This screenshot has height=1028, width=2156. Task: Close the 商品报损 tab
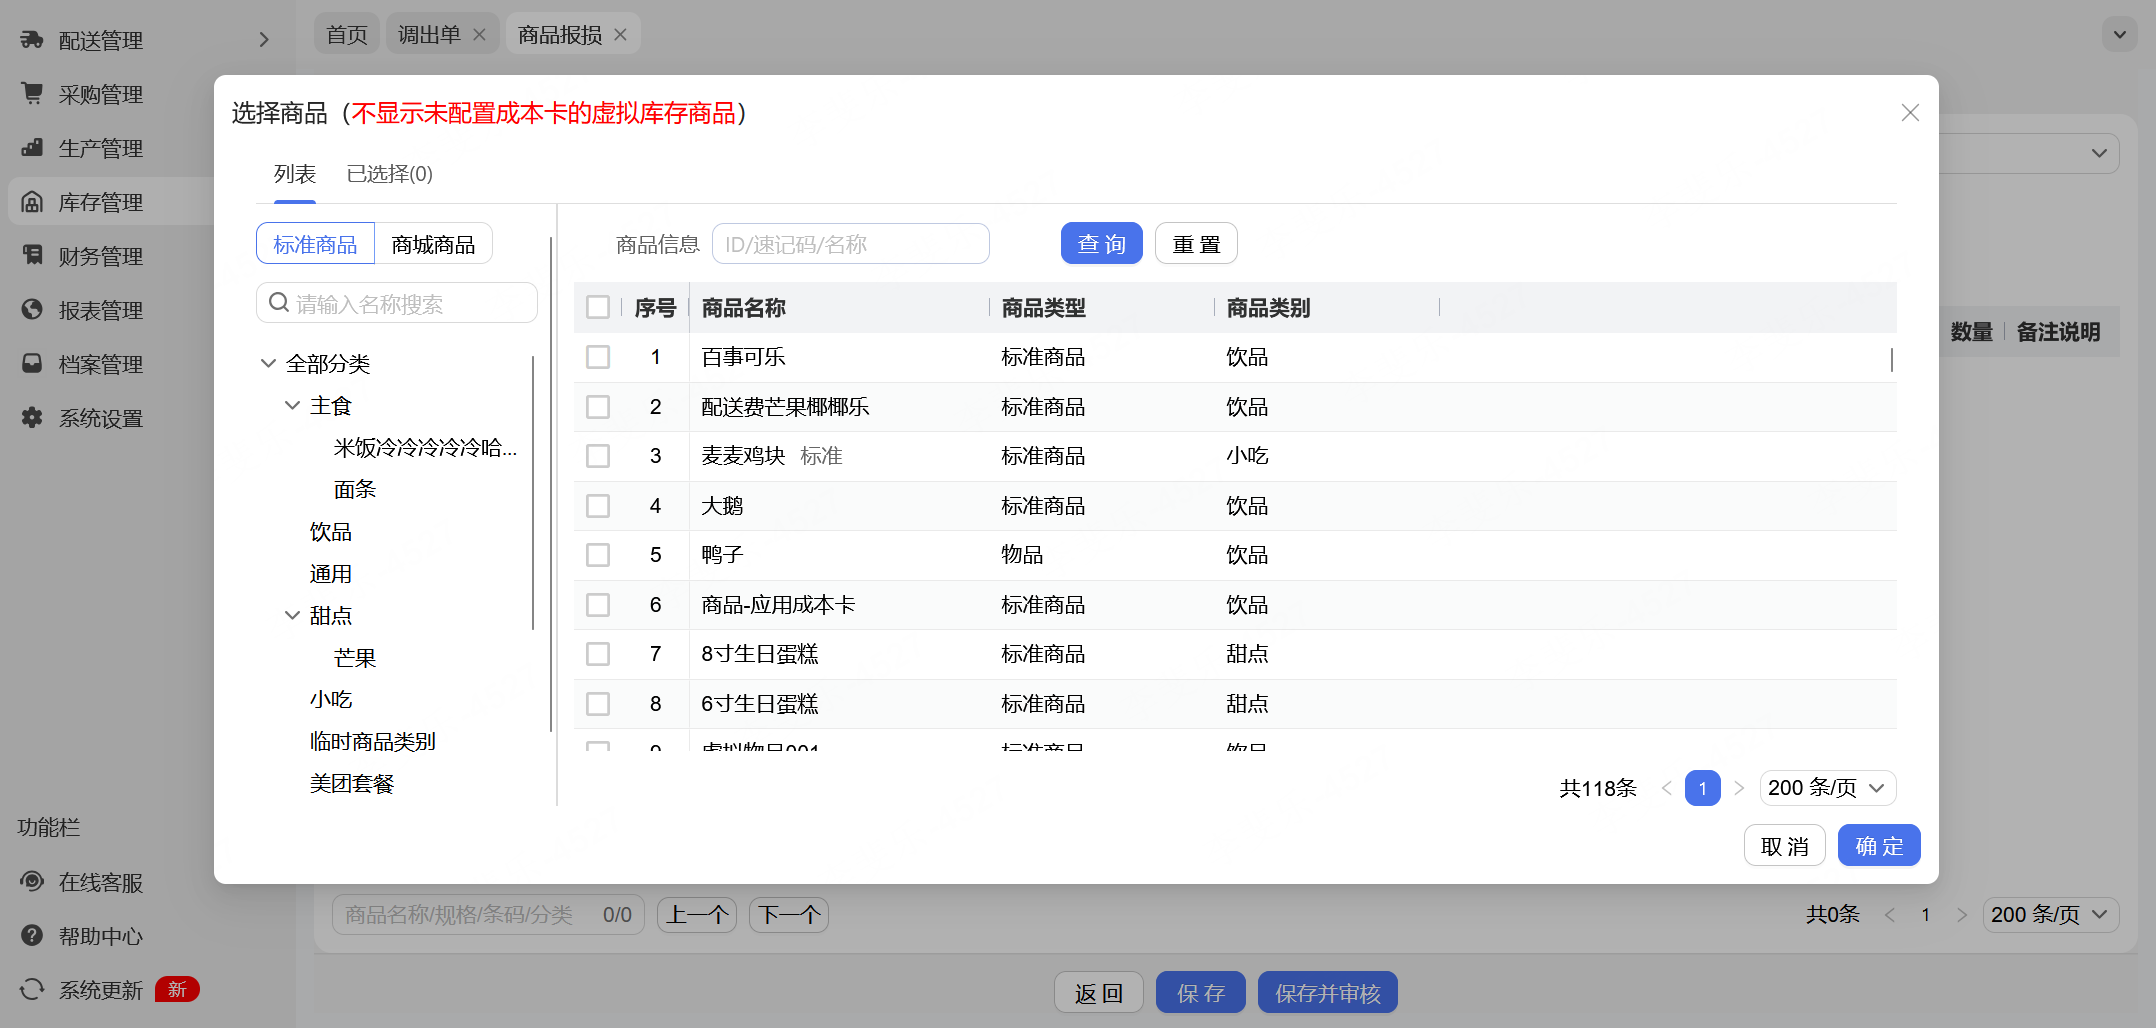coord(620,35)
